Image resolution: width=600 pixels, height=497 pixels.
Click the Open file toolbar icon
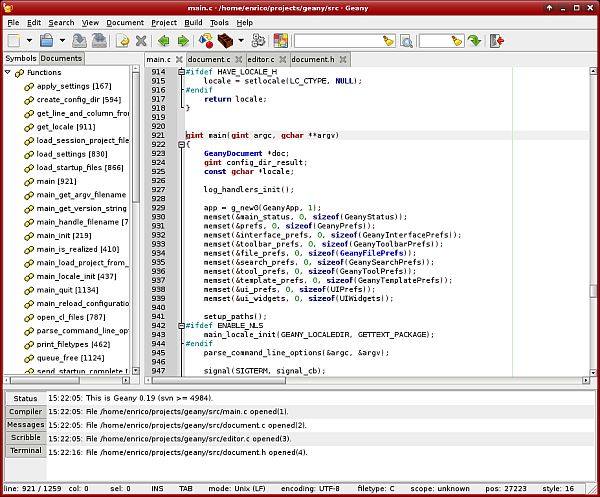(47, 41)
